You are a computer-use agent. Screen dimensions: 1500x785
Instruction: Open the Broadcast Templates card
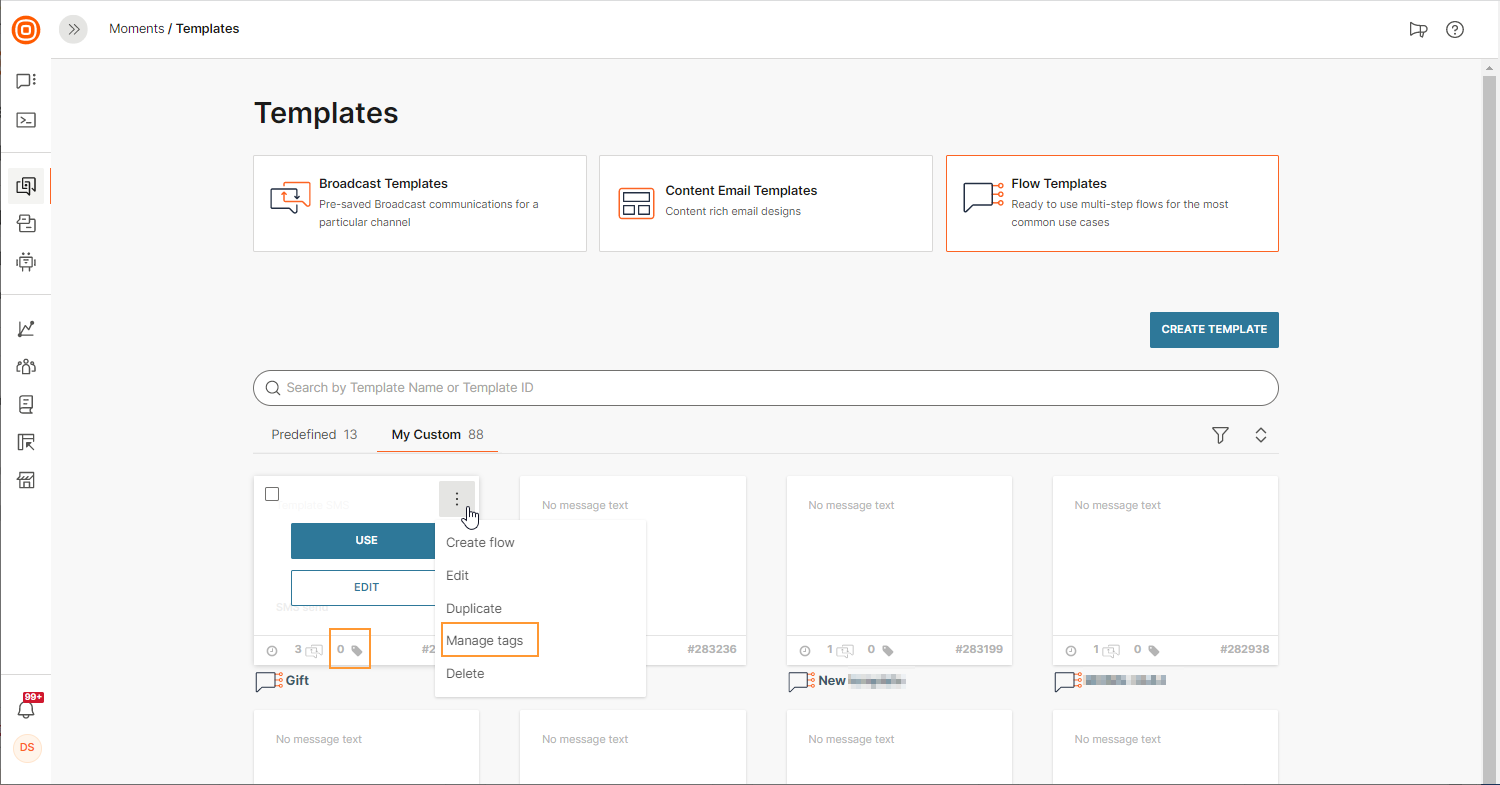[420, 203]
